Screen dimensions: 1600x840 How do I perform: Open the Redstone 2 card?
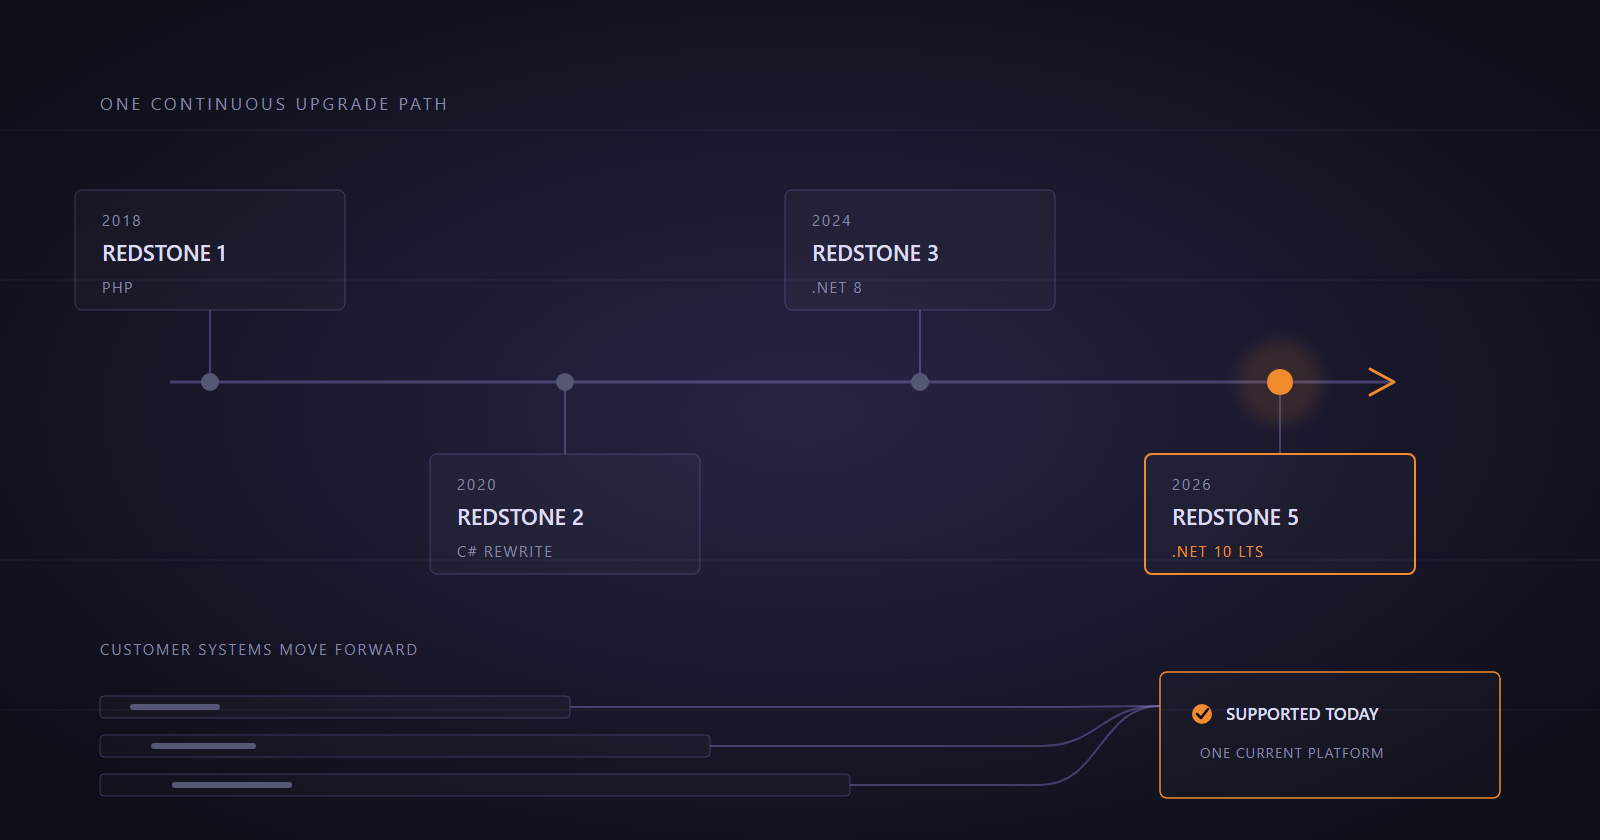point(565,514)
